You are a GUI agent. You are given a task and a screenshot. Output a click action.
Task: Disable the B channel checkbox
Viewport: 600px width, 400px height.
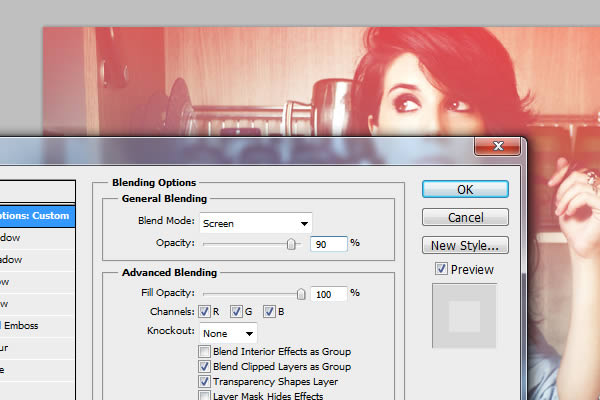tap(270, 312)
